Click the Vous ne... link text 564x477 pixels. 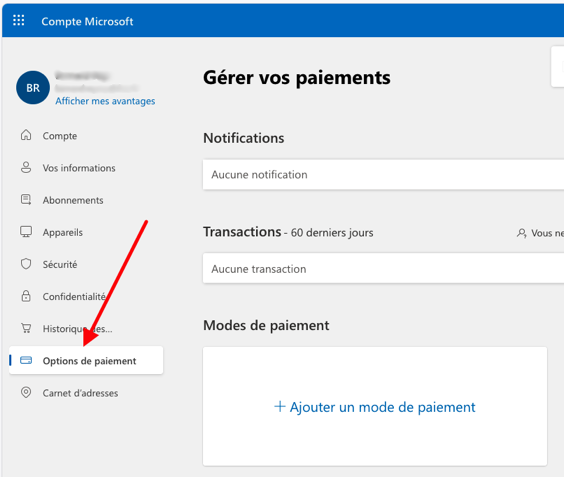[547, 233]
